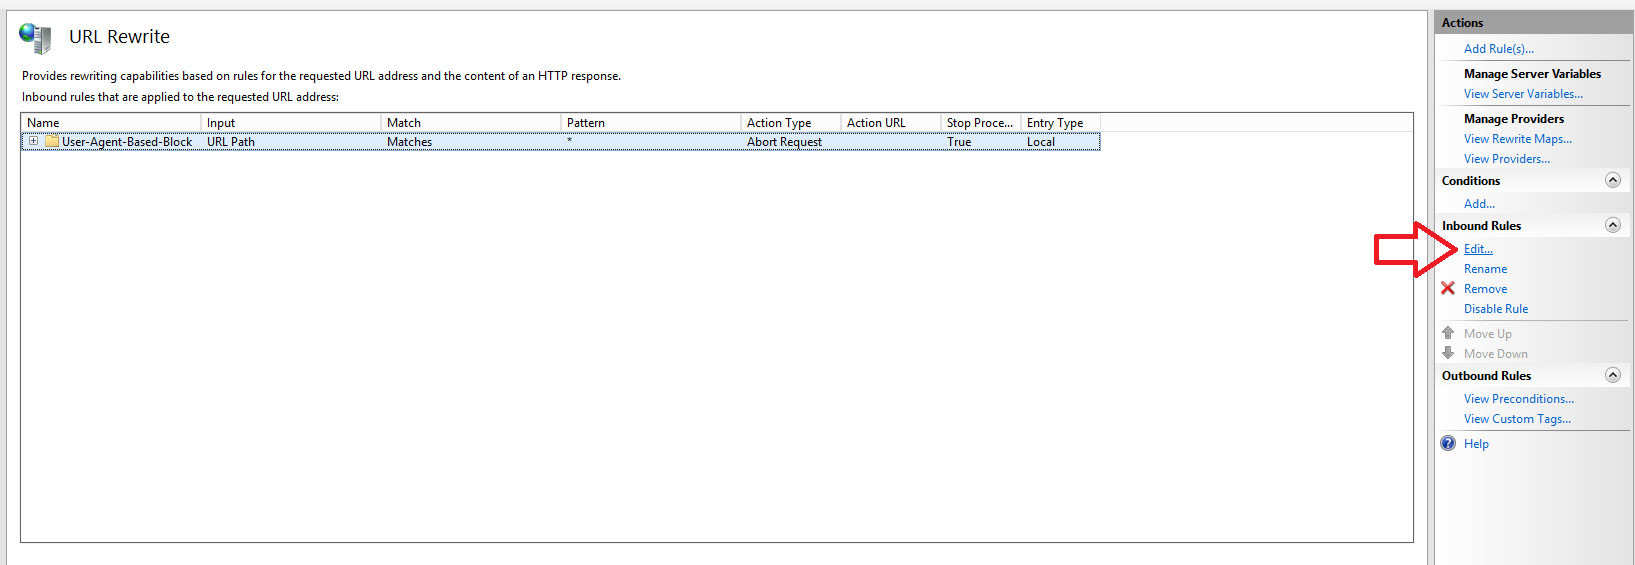Sort by the Input column header
This screenshot has height=565, width=1635.
tap(291, 122)
